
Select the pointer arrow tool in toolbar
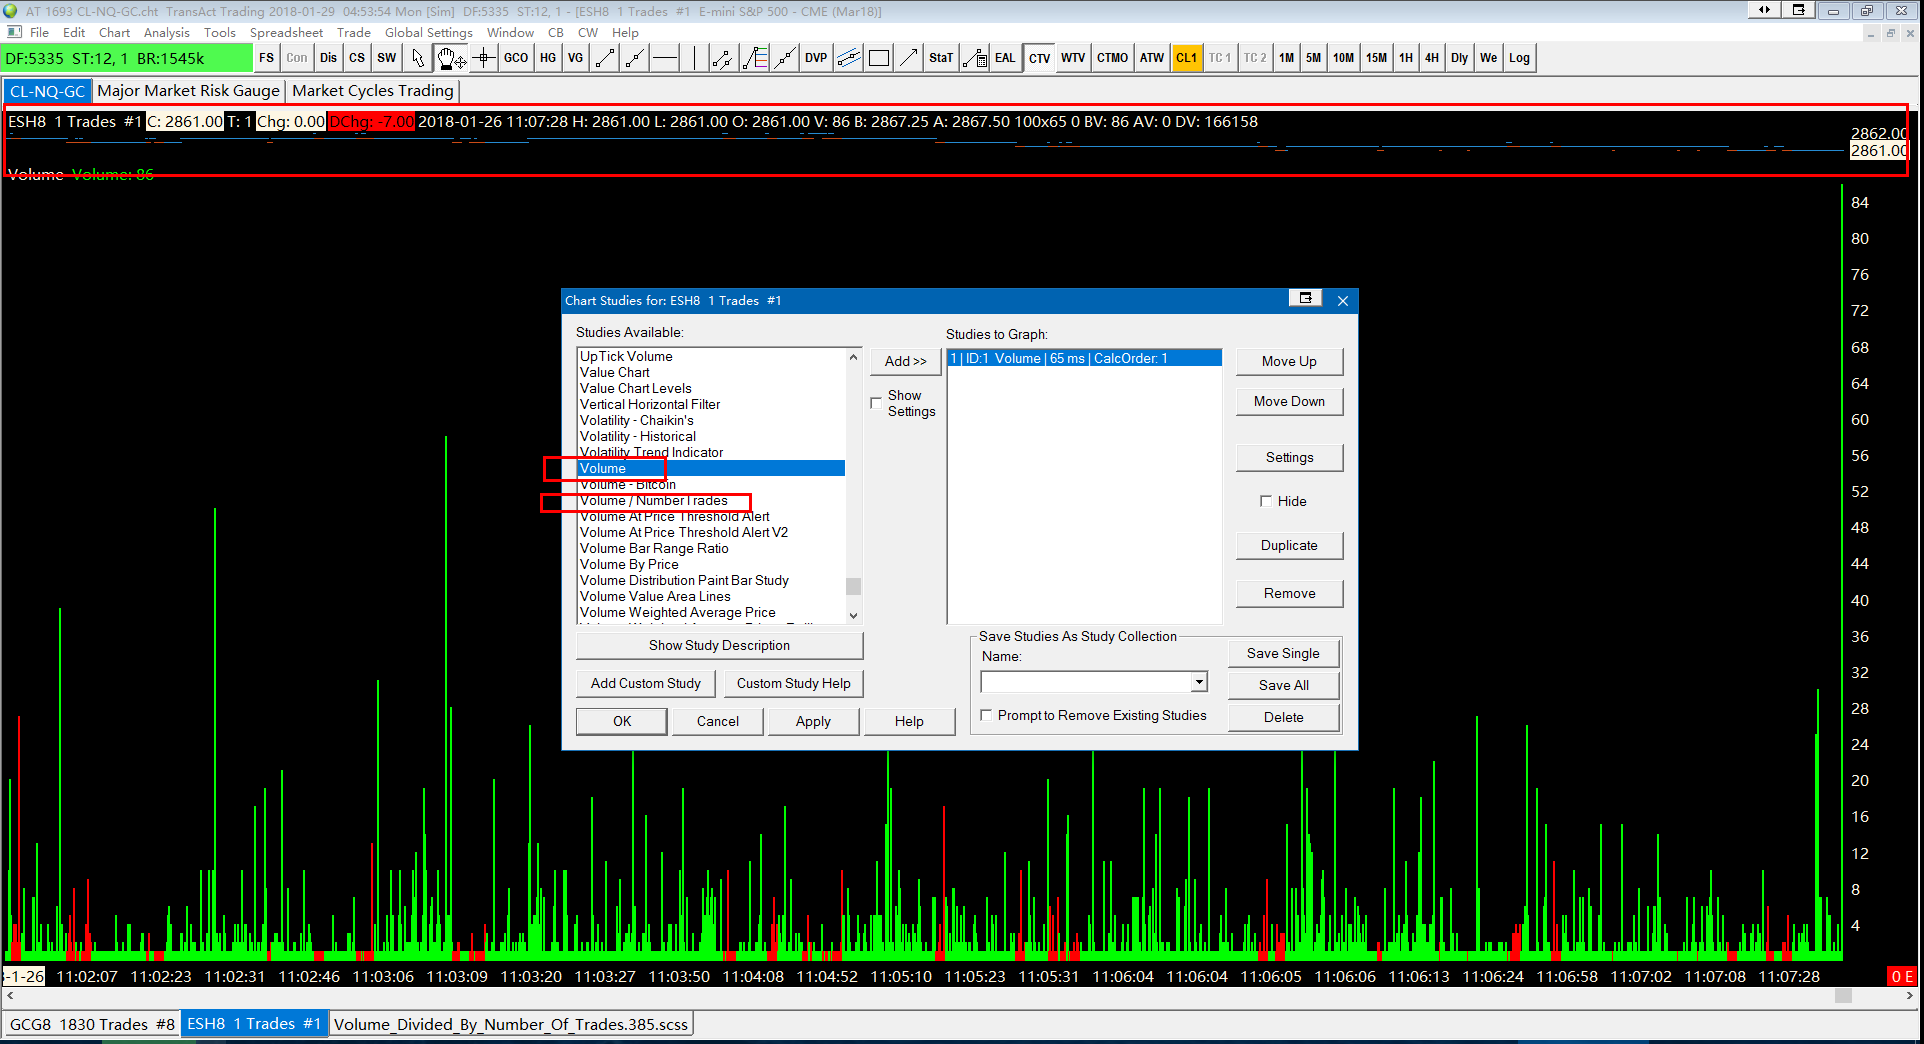click(418, 58)
